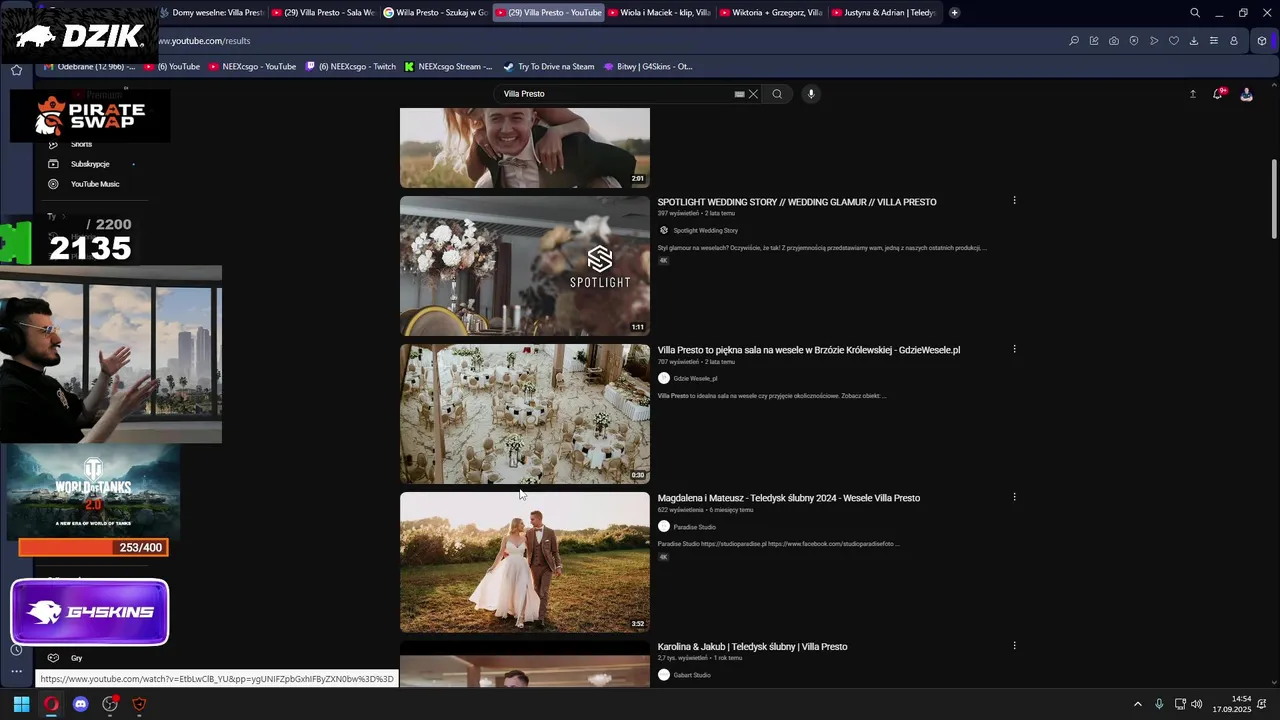Open the Odebrane Gmail bookmark
Image resolution: width=1280 pixels, height=720 pixels.
tap(90, 67)
